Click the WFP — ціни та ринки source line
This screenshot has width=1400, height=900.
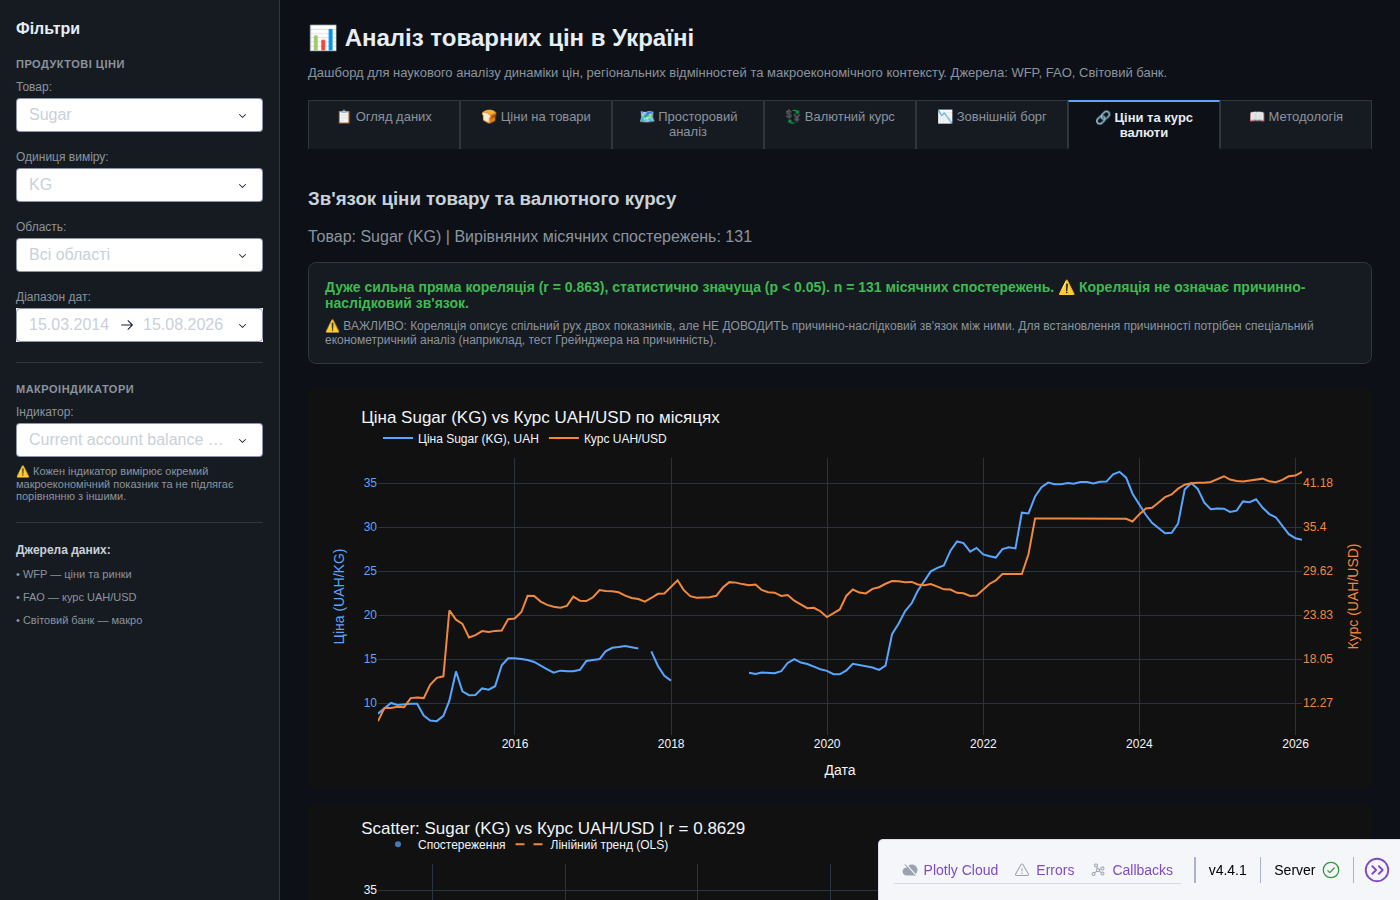point(74,575)
